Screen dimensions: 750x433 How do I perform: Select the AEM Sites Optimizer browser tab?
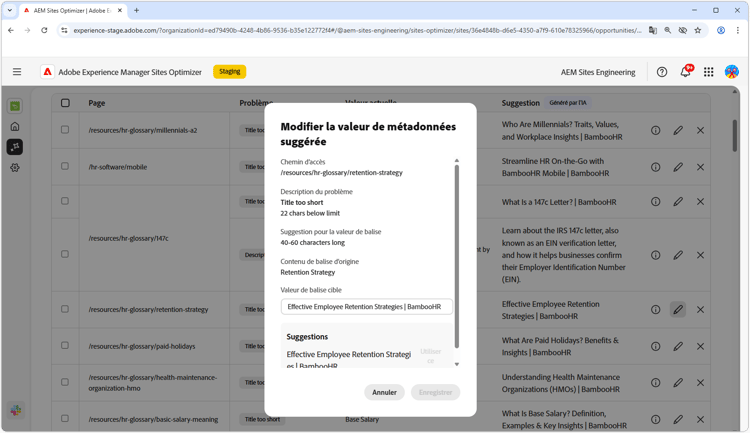coord(72,11)
